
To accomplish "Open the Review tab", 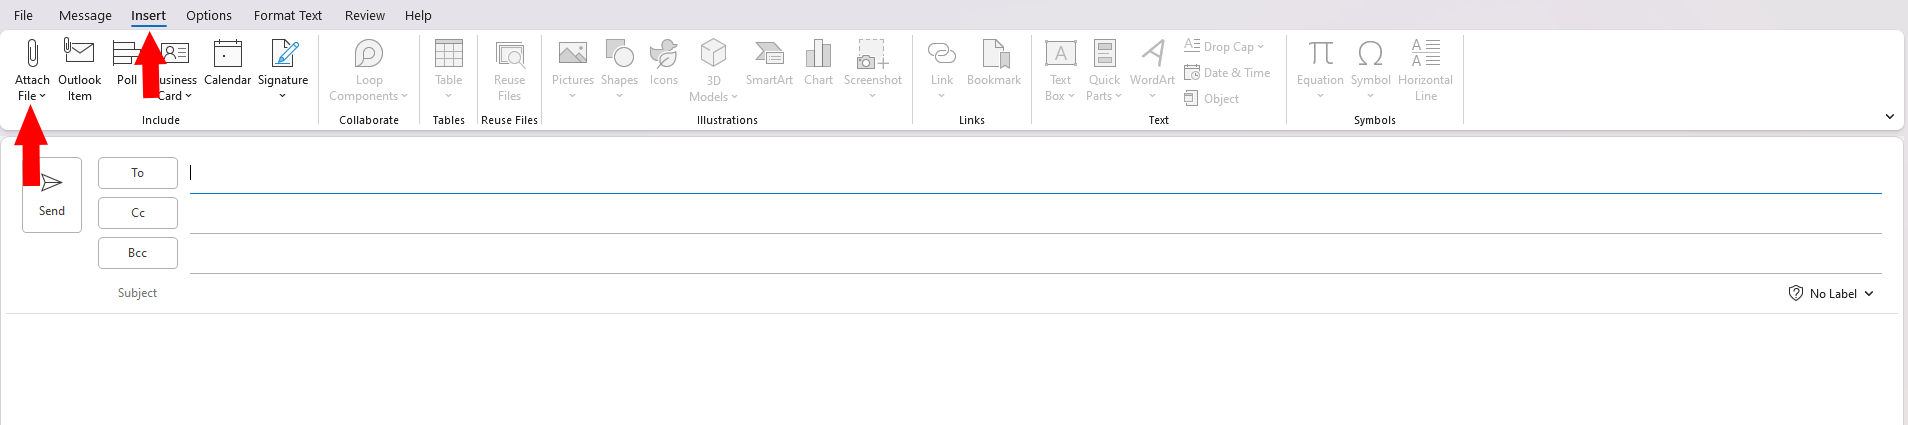I will pos(365,15).
